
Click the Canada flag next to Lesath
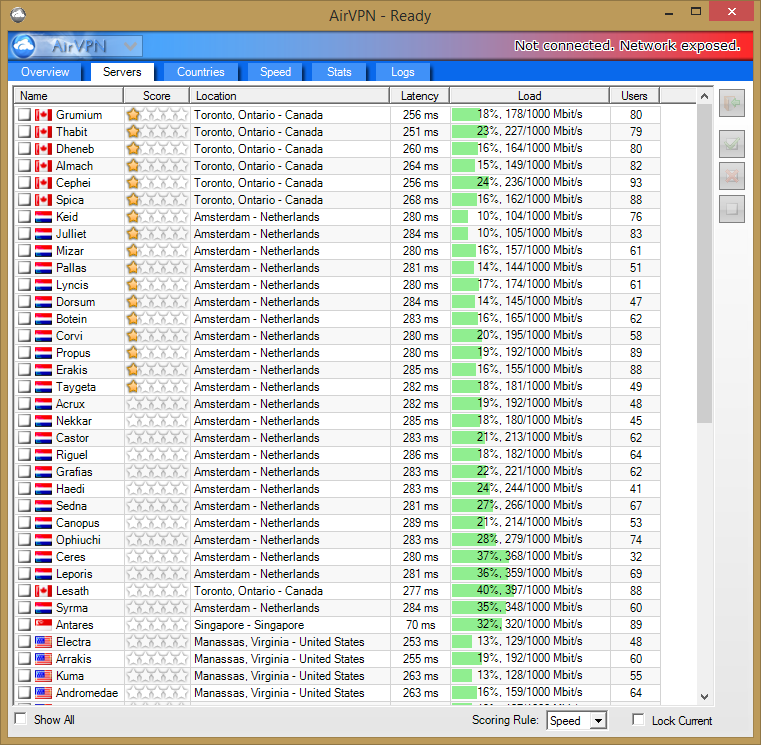(43, 591)
